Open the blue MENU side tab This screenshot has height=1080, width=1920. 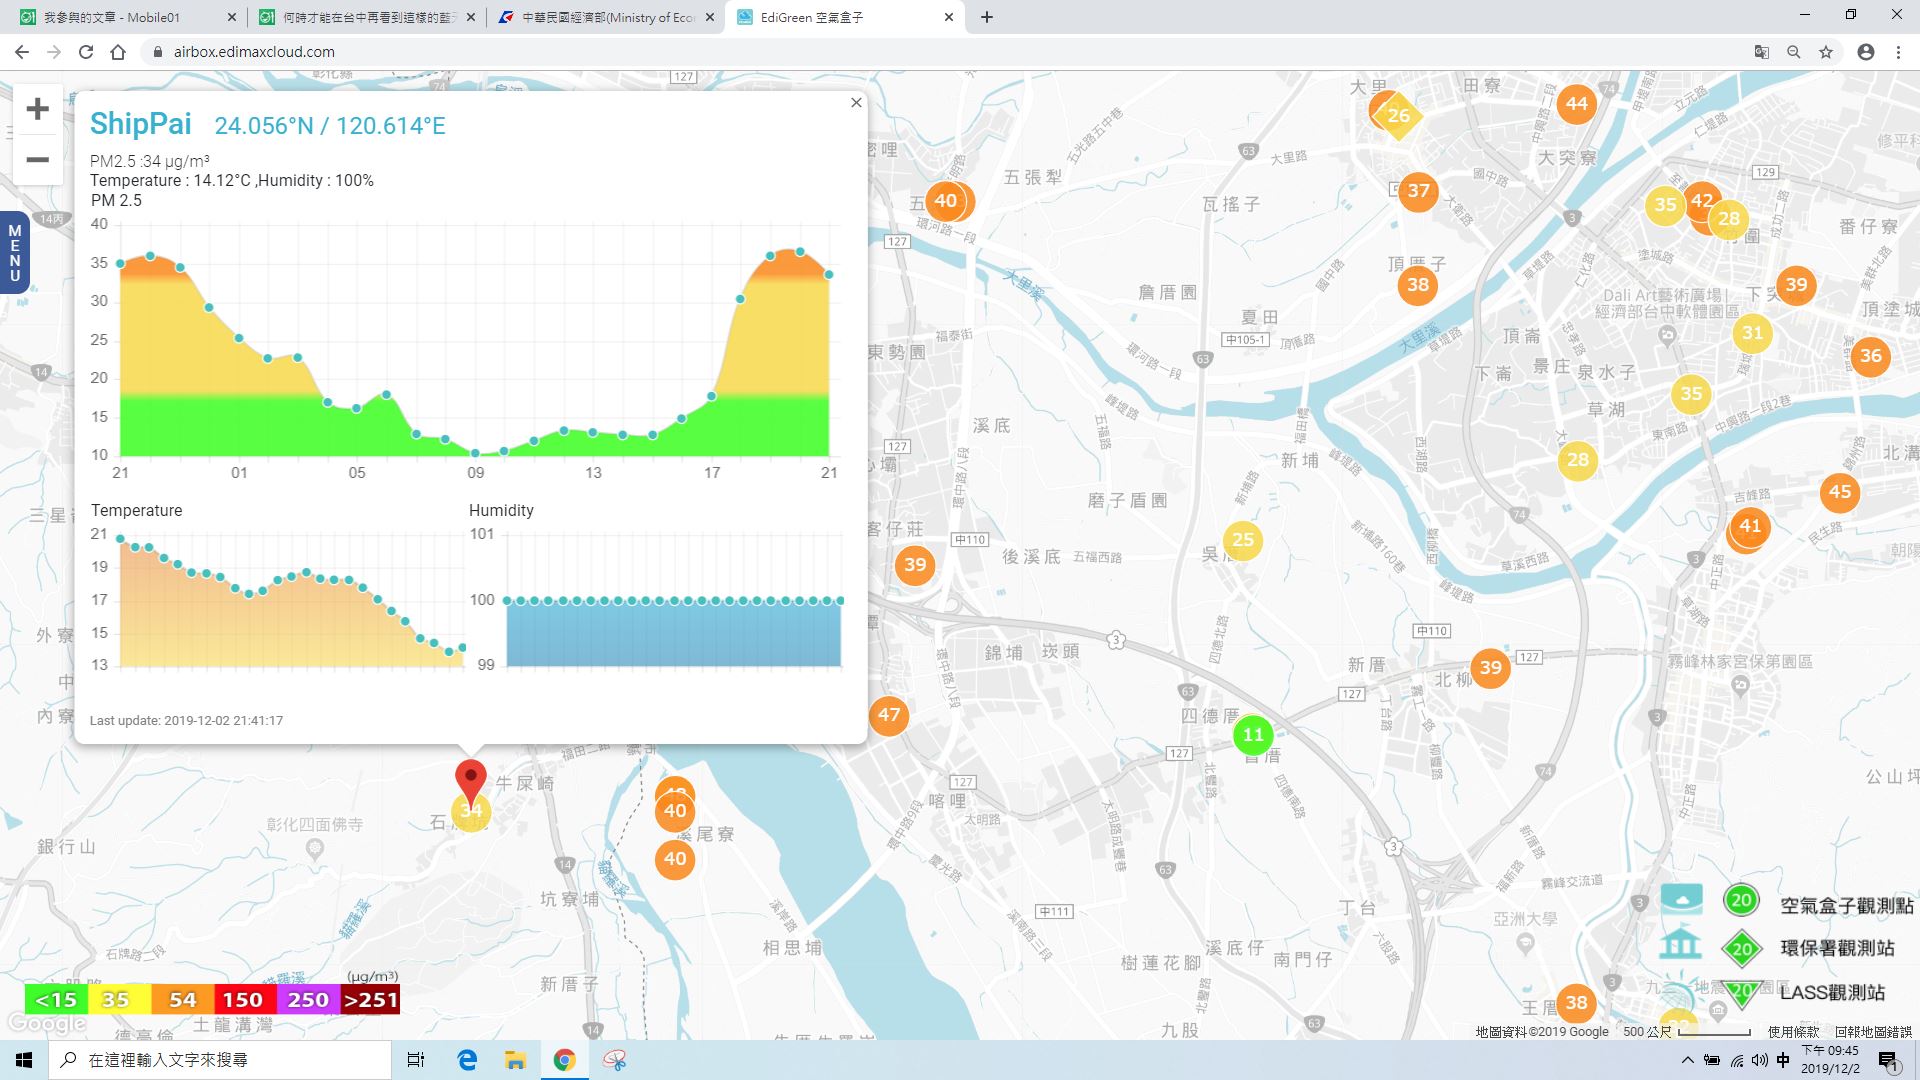14,253
